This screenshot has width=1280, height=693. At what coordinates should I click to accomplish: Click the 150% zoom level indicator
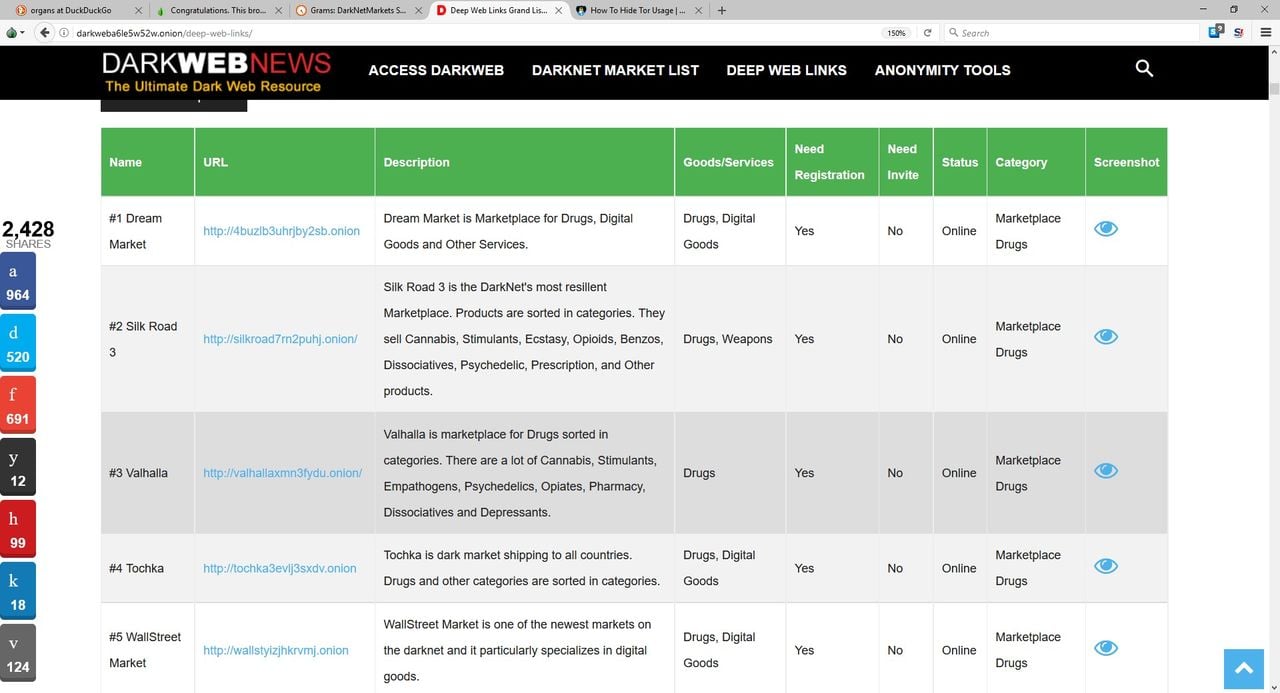(896, 33)
